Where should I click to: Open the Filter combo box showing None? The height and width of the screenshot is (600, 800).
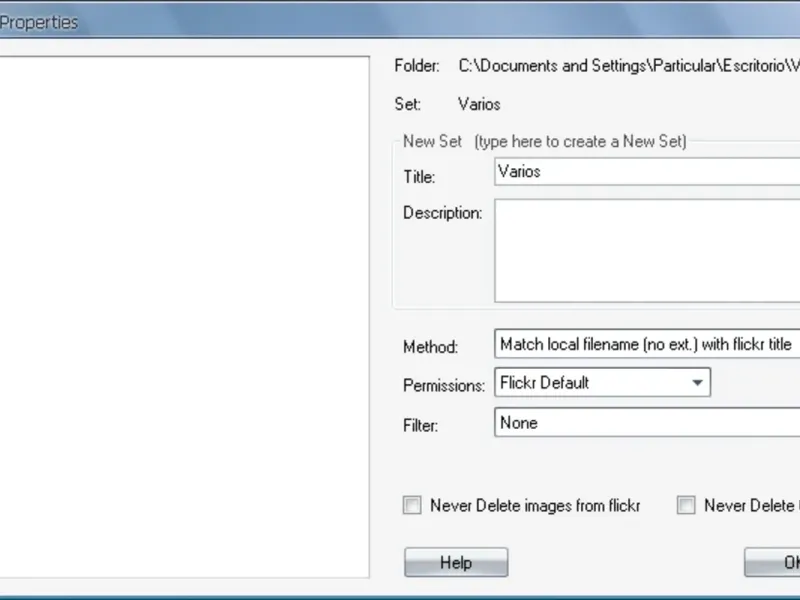point(647,423)
